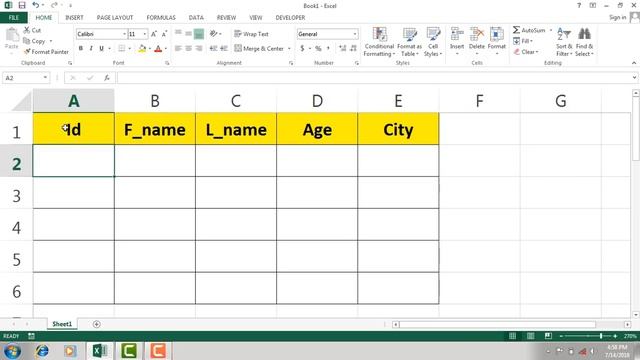Click the Select All corner triangle
Screen dimensions: 640x360
22,101
